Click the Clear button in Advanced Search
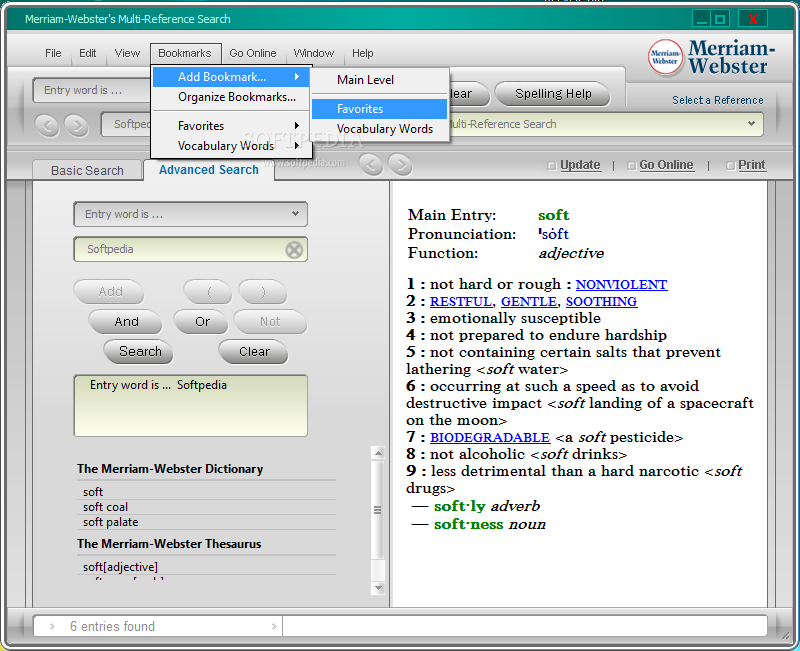The image size is (800, 651). click(x=254, y=352)
